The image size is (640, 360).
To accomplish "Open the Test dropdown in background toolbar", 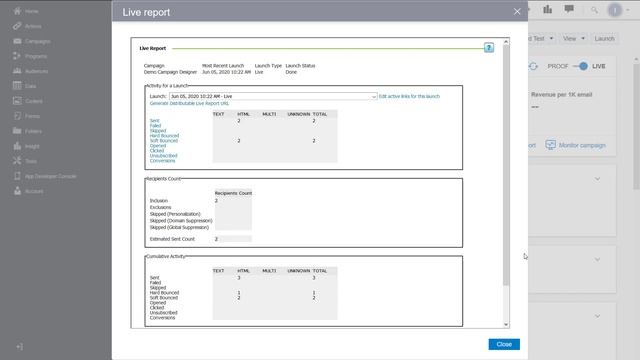I will (542, 38).
